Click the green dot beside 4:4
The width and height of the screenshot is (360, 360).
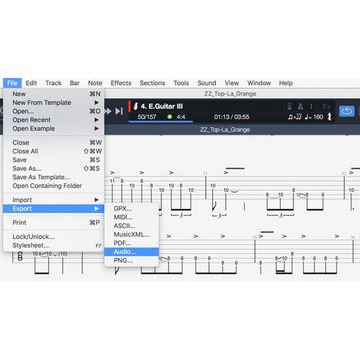point(170,117)
